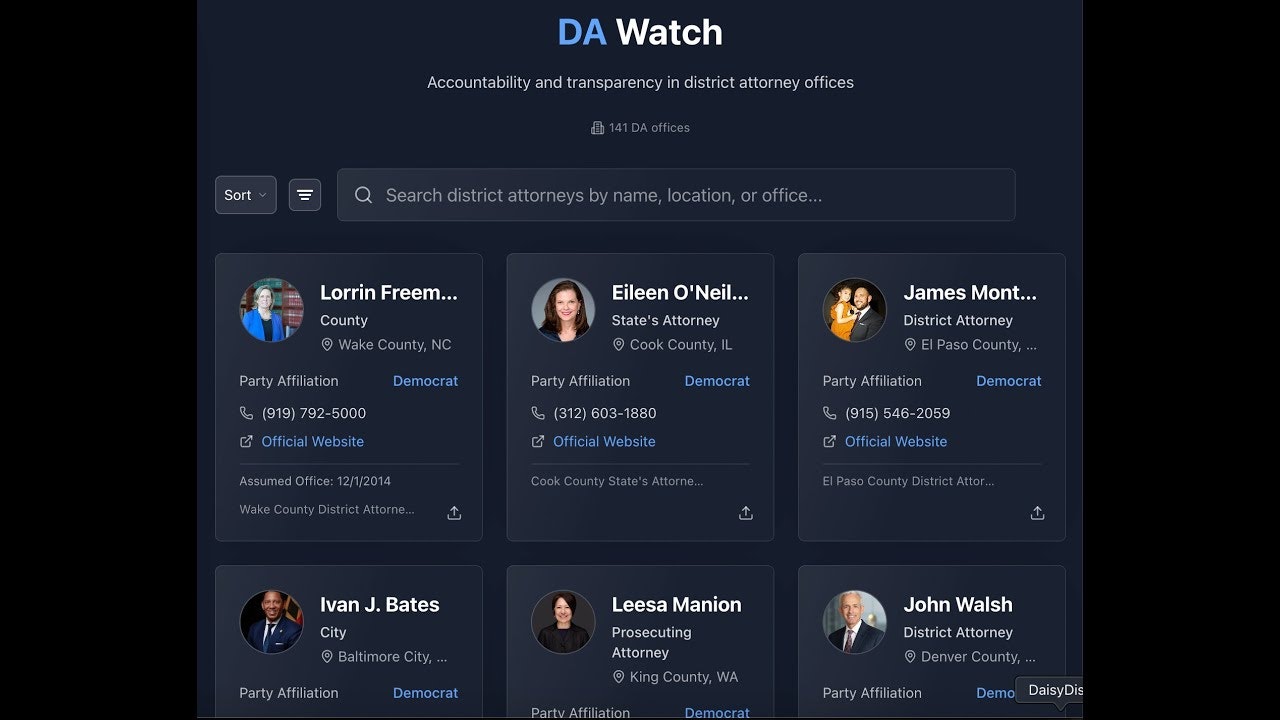Click the phone icon beside (915) 546-2059
Image resolution: width=1280 pixels, height=720 pixels.
(x=829, y=413)
